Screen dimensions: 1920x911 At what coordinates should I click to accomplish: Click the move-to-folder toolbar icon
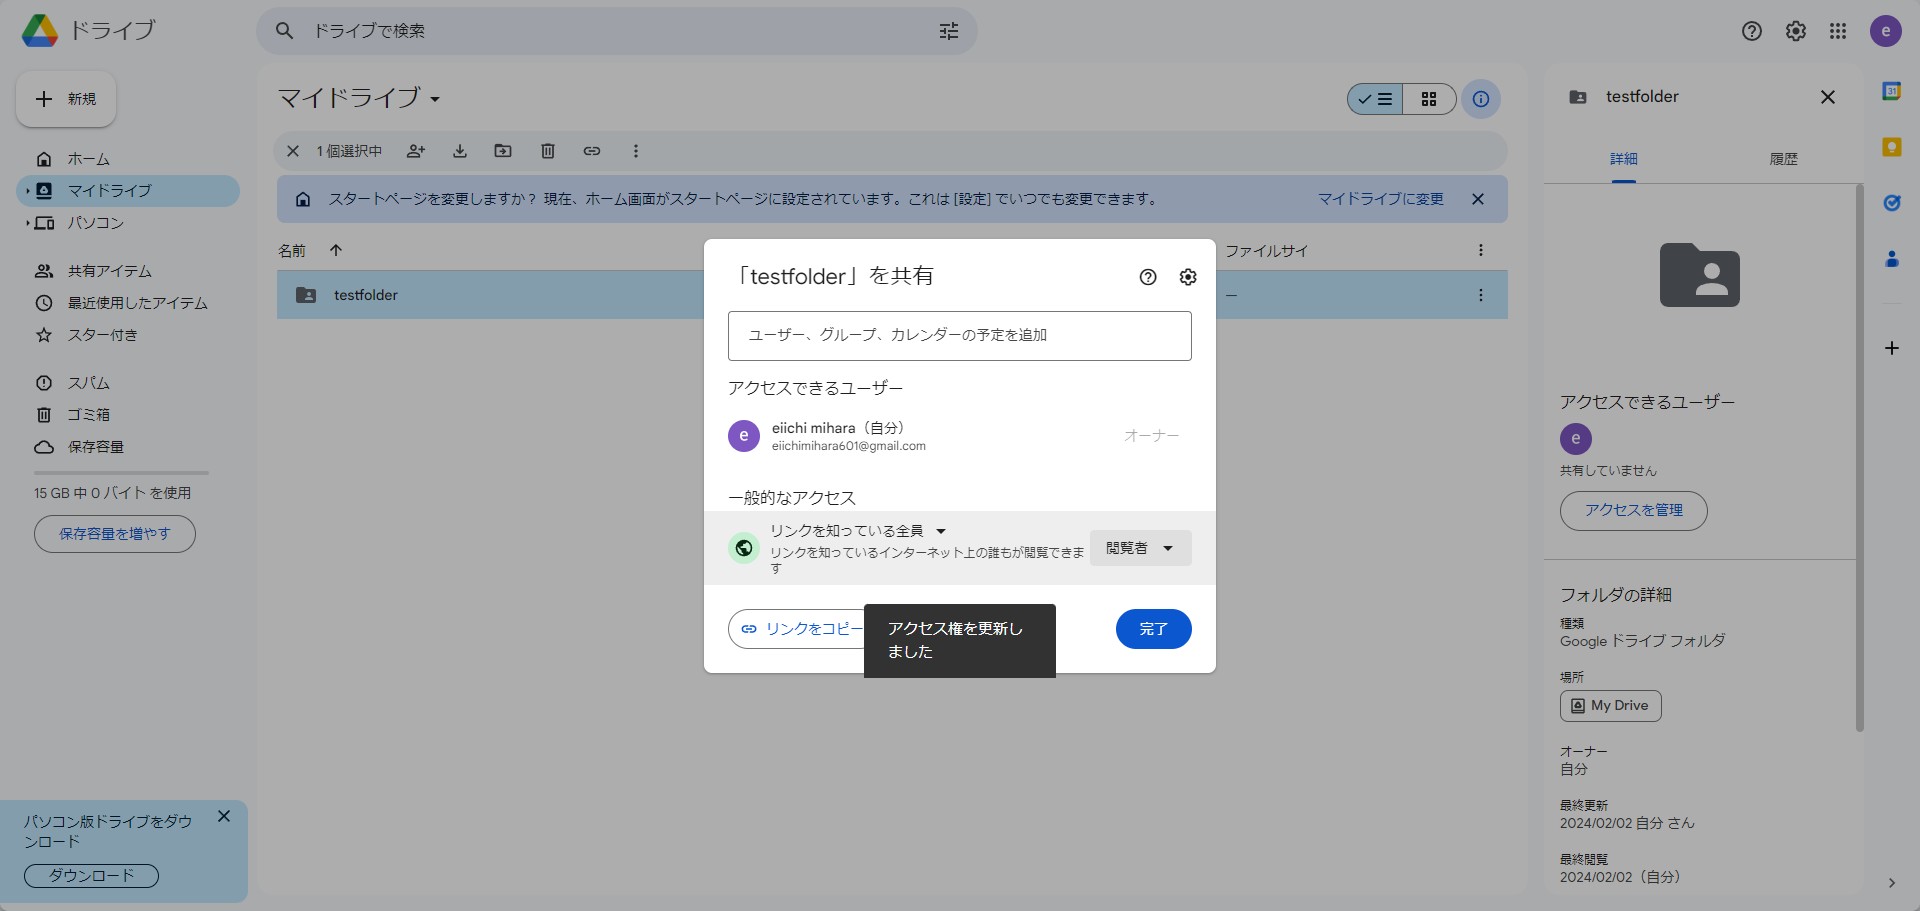coord(503,151)
